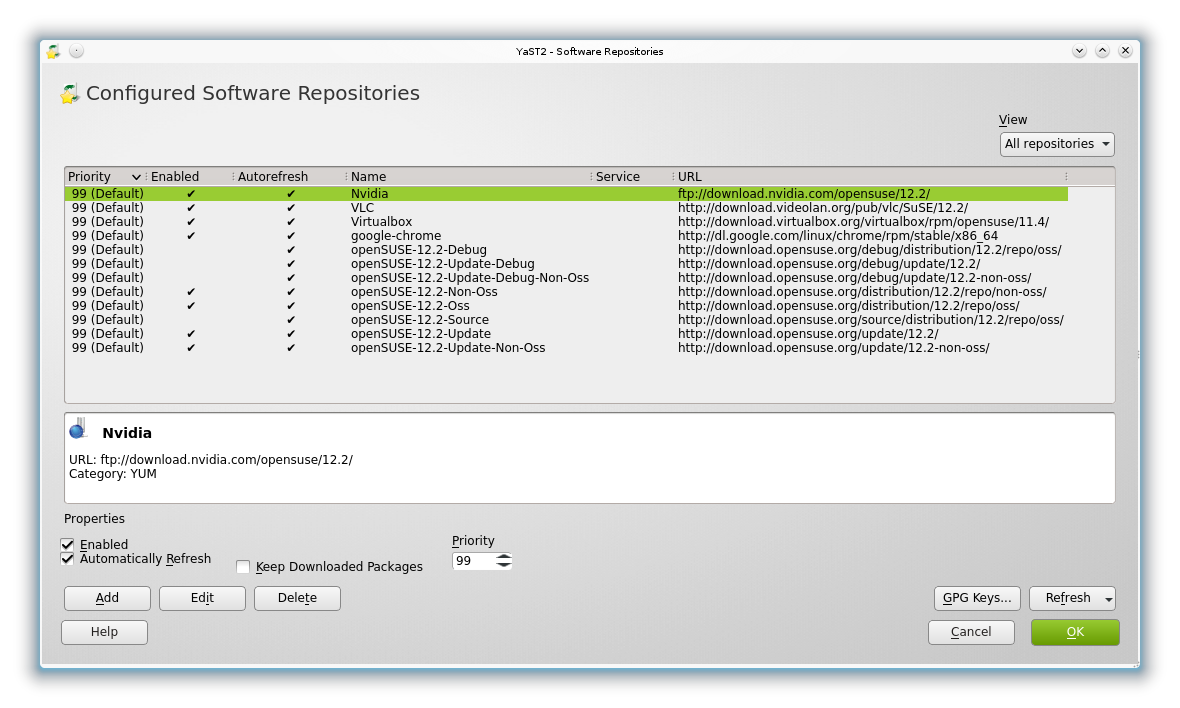
Task: Select the Virtualbox repository name
Action: [382, 222]
